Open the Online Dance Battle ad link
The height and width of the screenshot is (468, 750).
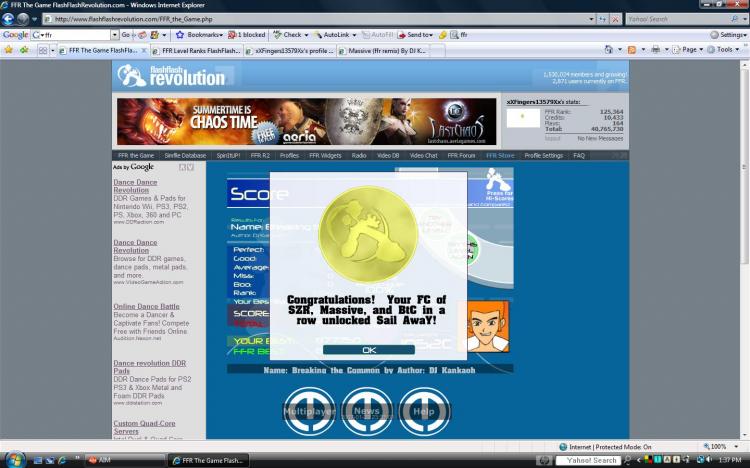coord(146,306)
